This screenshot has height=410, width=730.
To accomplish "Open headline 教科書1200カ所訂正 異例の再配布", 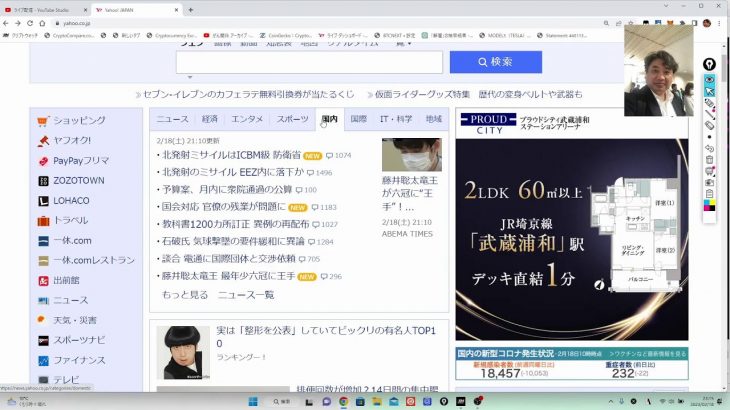I will (x=235, y=224).
